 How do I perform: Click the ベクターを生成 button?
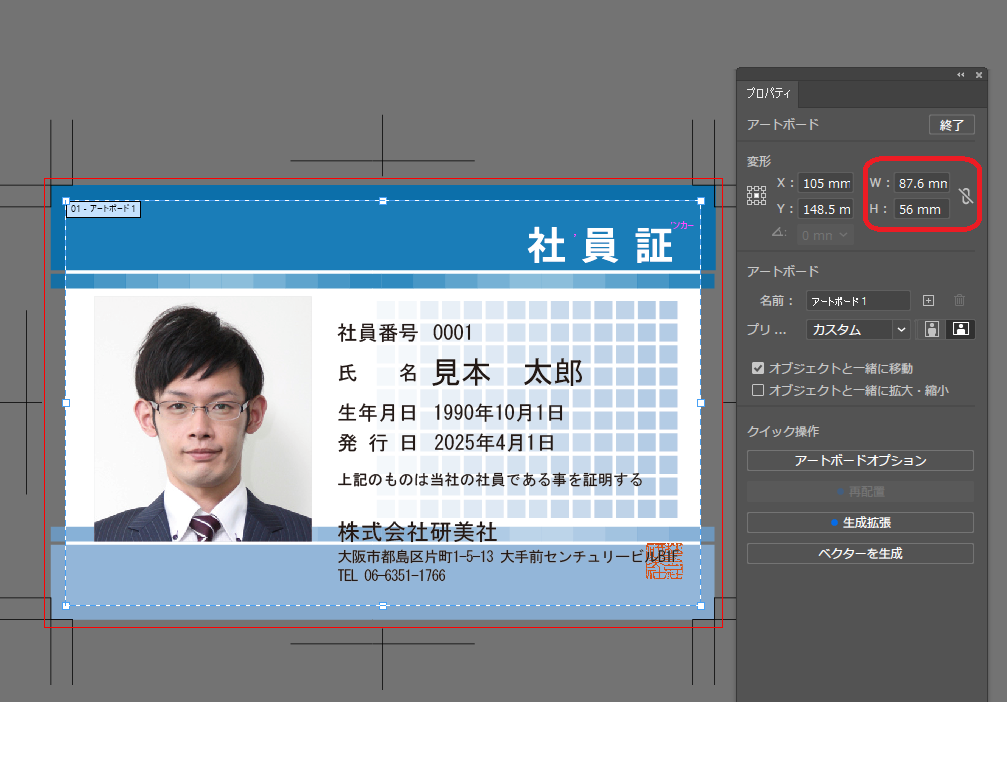(858, 552)
